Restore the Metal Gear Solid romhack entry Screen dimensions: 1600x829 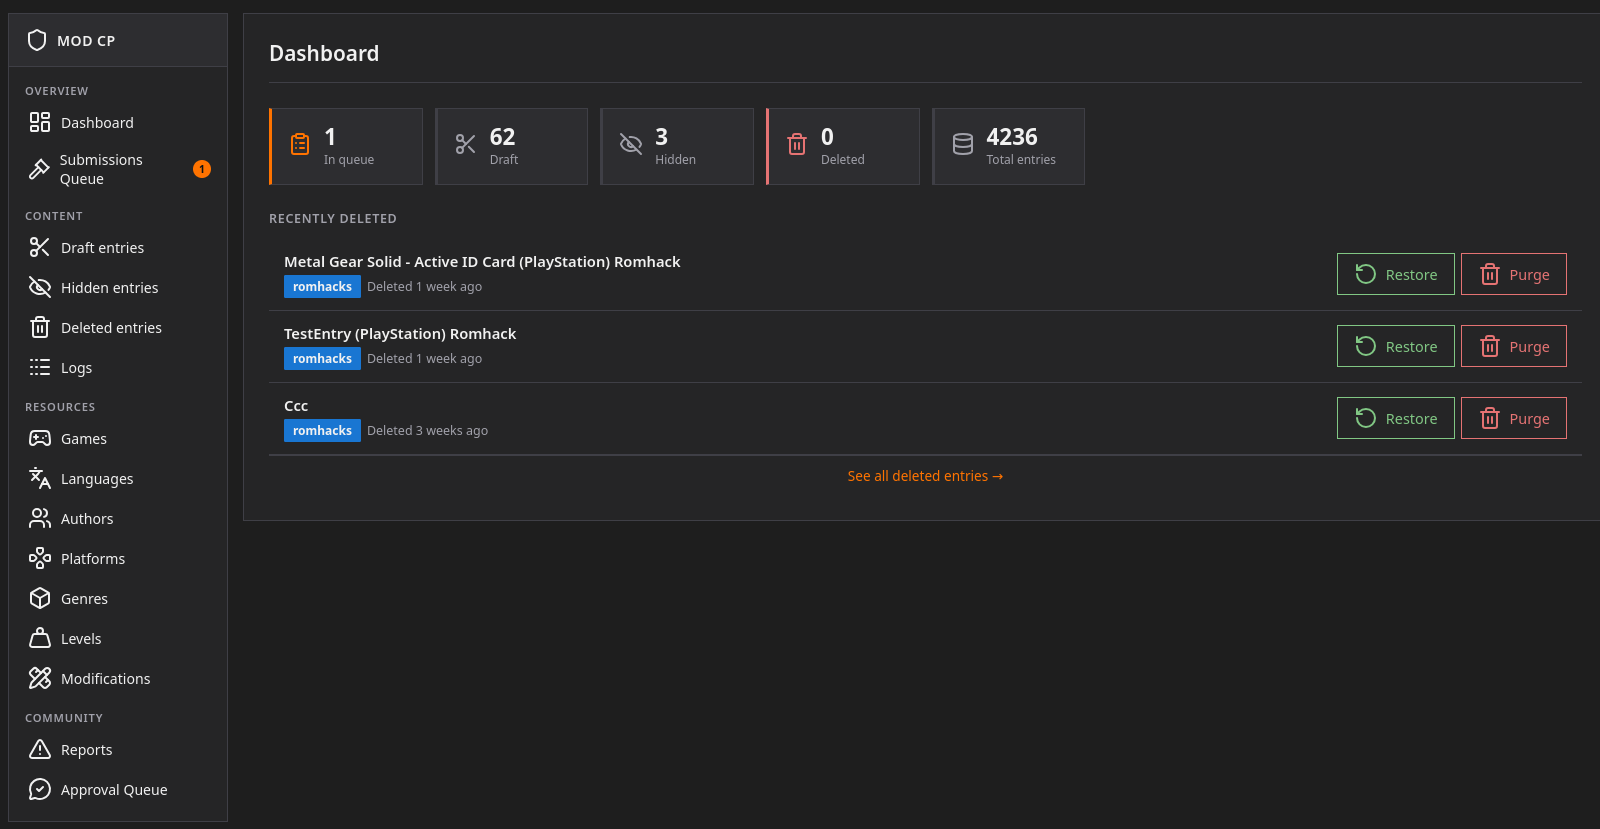(1395, 274)
